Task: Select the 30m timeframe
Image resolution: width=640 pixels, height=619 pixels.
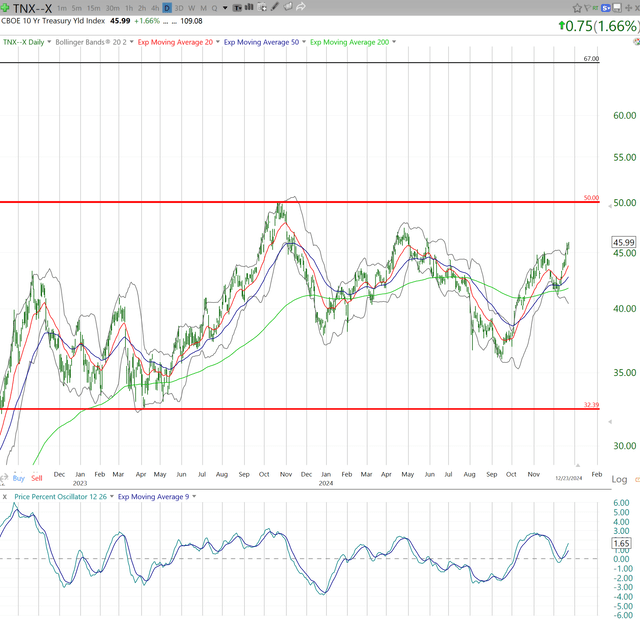Action: 113,8
